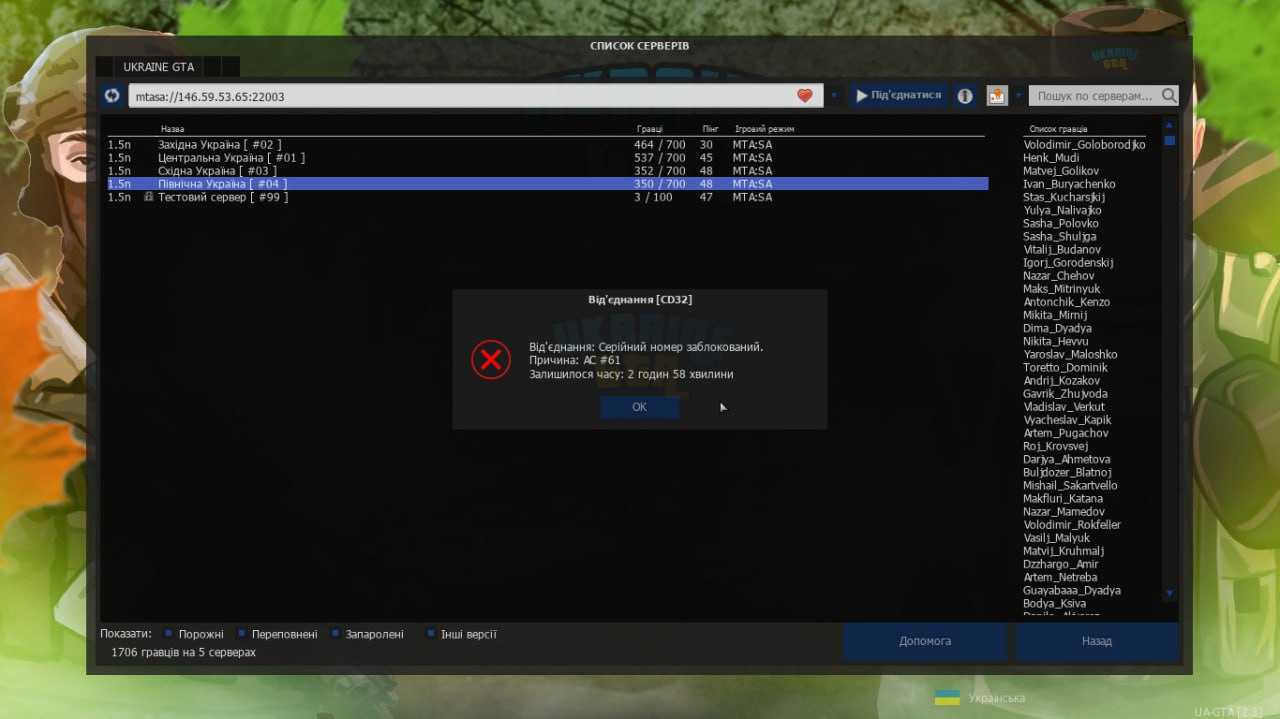Click player Yulya_Nalivajko in list
1280x719 pixels.
1062,211
